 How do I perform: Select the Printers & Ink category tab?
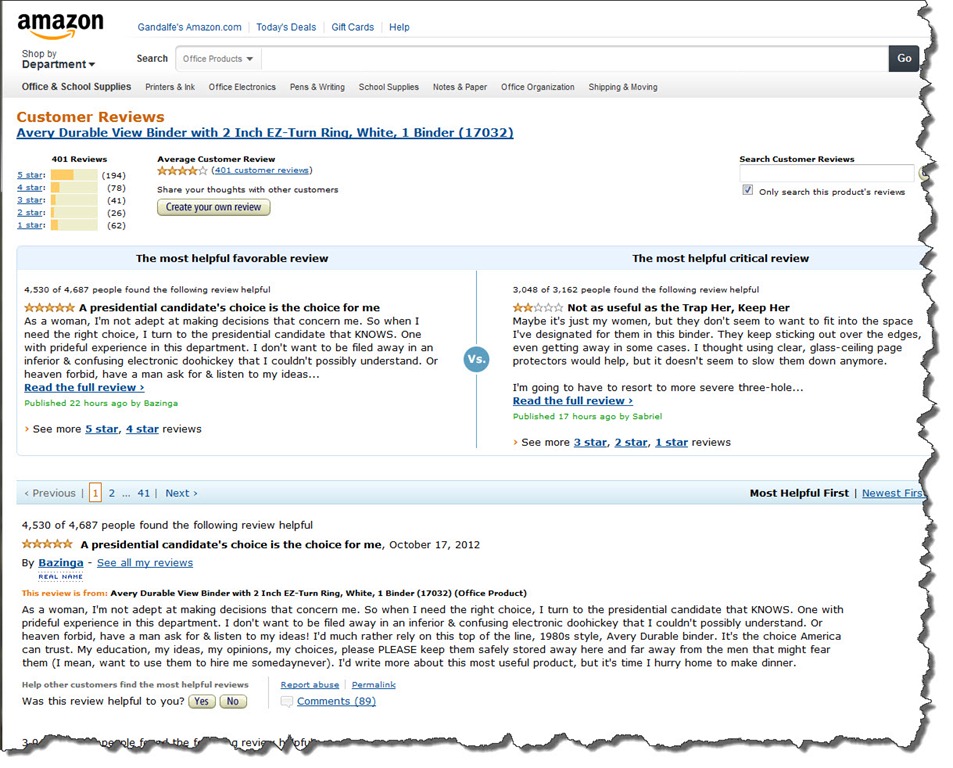(x=170, y=87)
